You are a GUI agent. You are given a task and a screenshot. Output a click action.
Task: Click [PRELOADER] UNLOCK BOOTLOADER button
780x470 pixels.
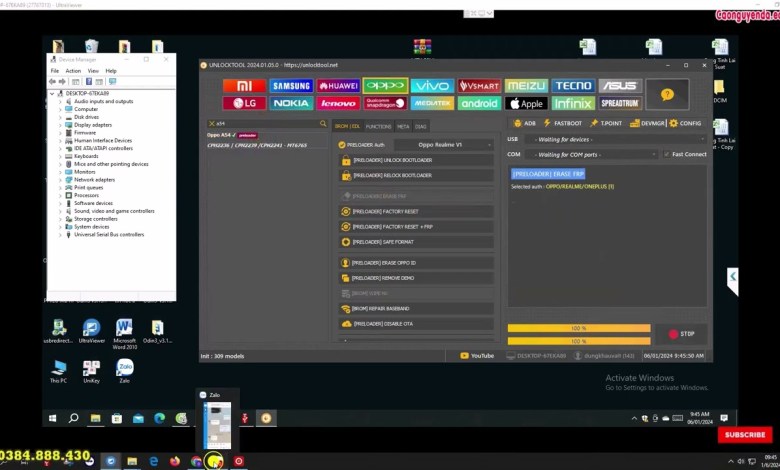(x=416, y=160)
